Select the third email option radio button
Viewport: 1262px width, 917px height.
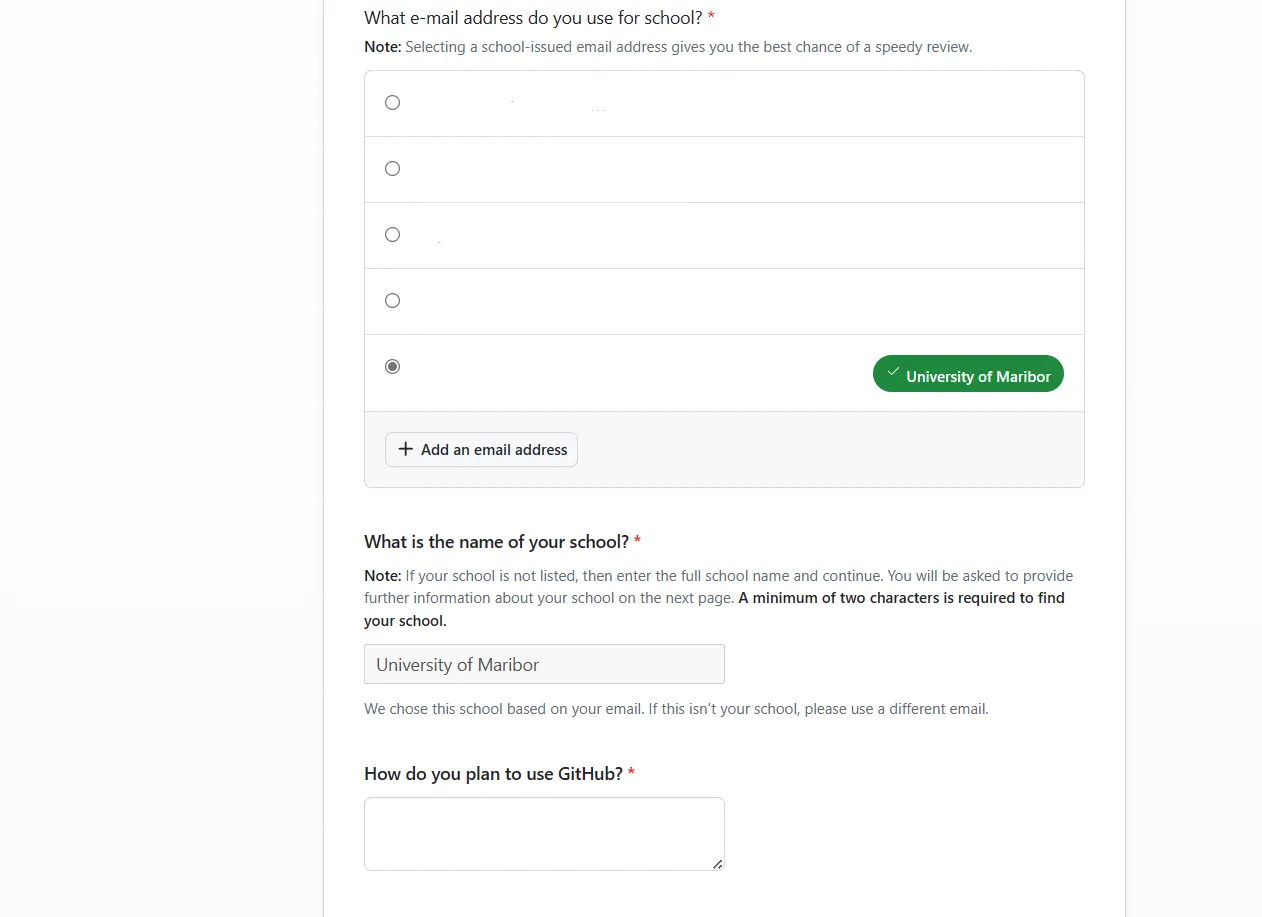[392, 235]
